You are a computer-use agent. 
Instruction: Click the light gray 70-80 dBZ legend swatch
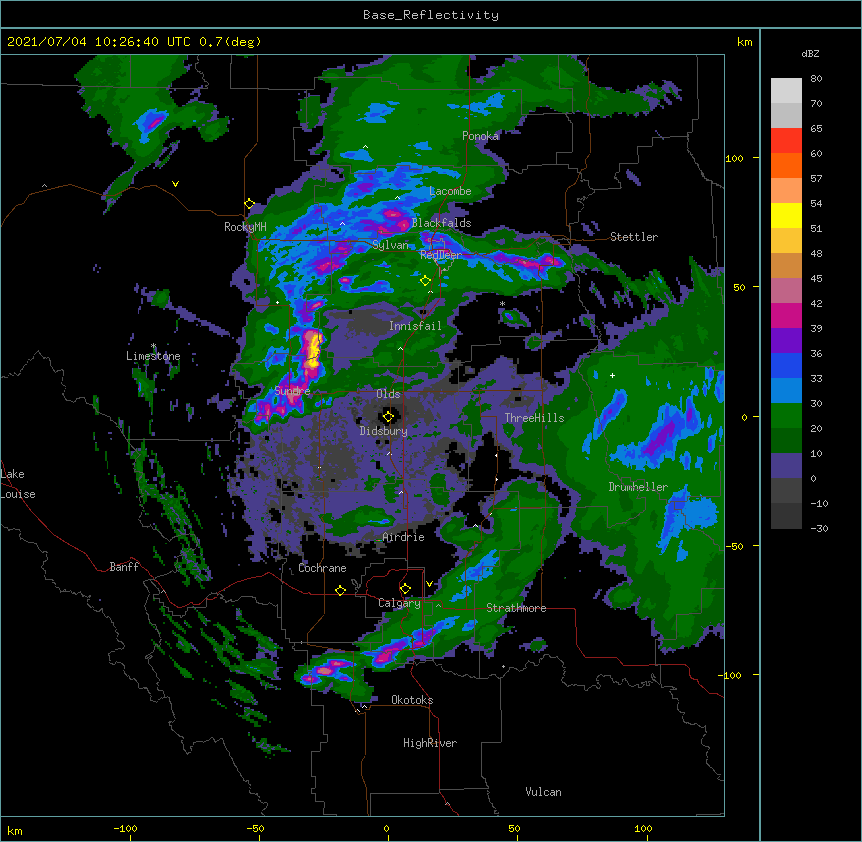786,90
